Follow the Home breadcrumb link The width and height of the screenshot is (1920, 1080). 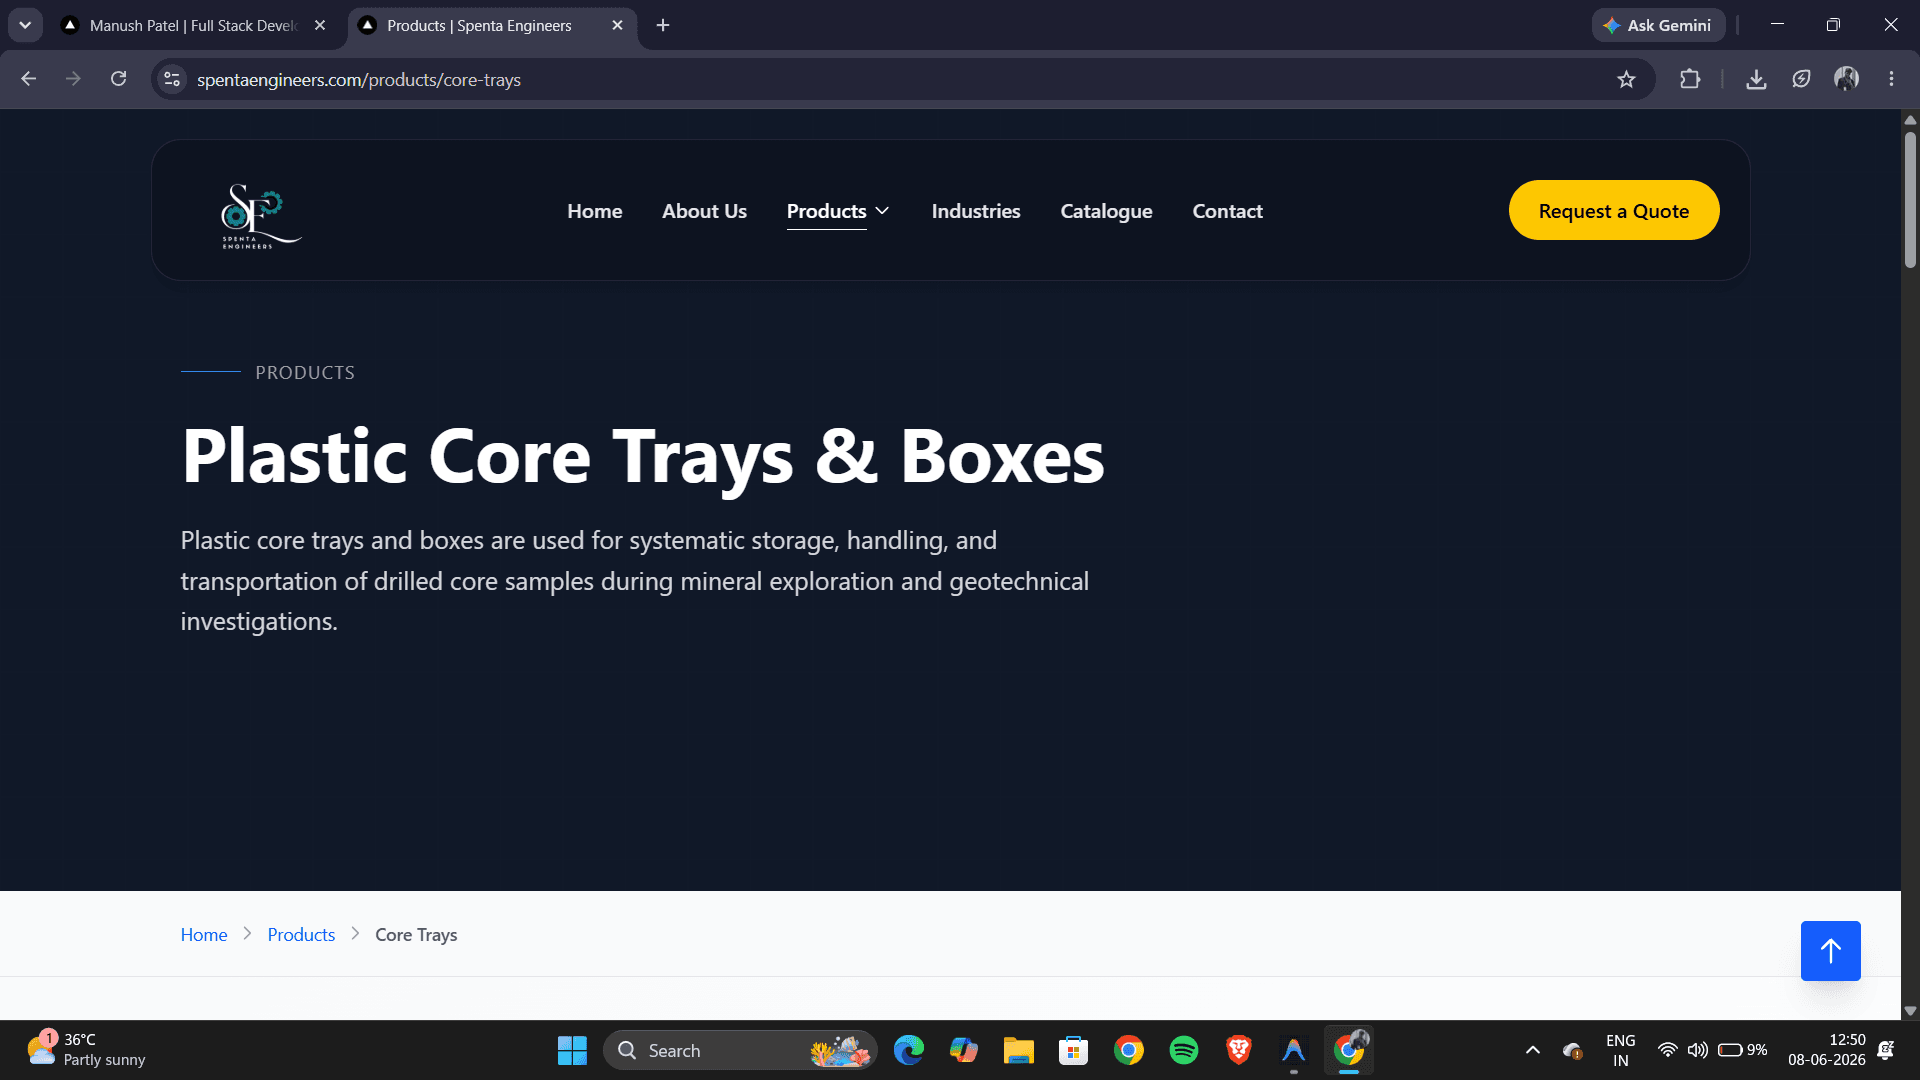(x=204, y=934)
